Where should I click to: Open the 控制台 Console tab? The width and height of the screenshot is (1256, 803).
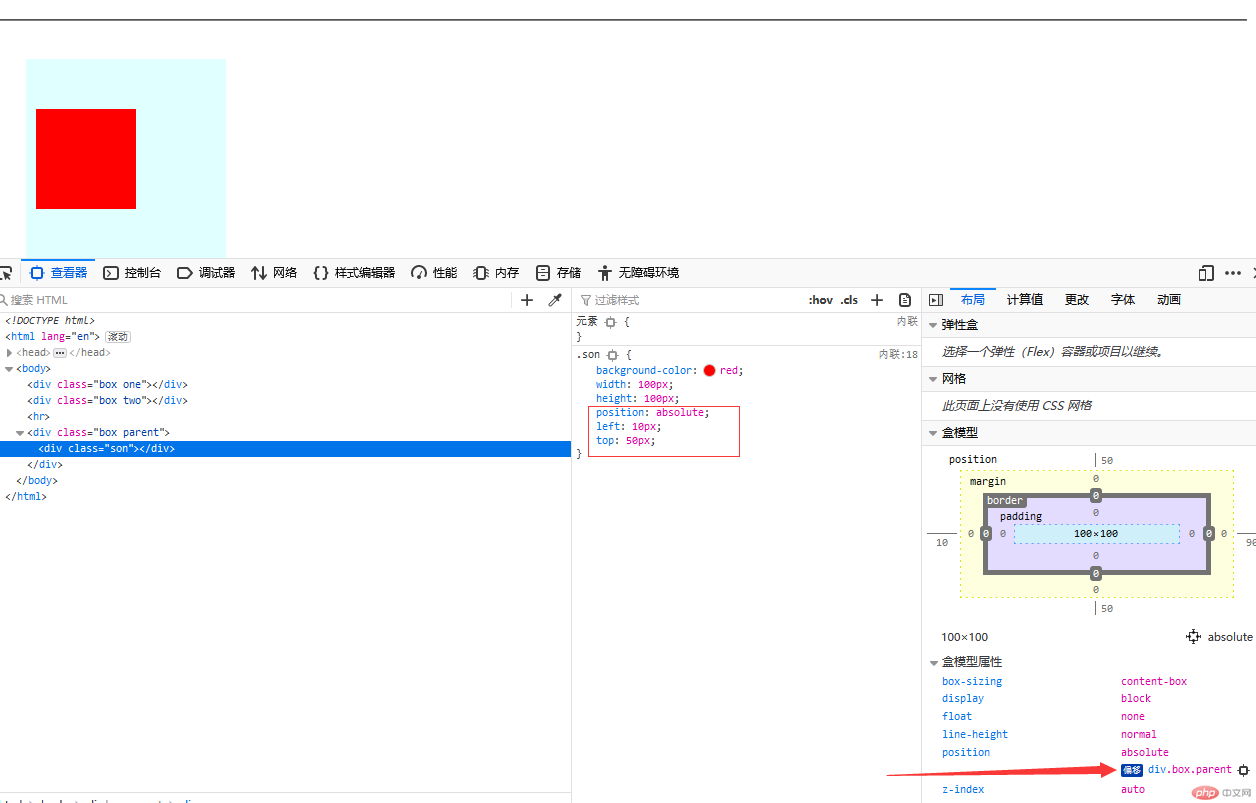pyautogui.click(x=132, y=273)
